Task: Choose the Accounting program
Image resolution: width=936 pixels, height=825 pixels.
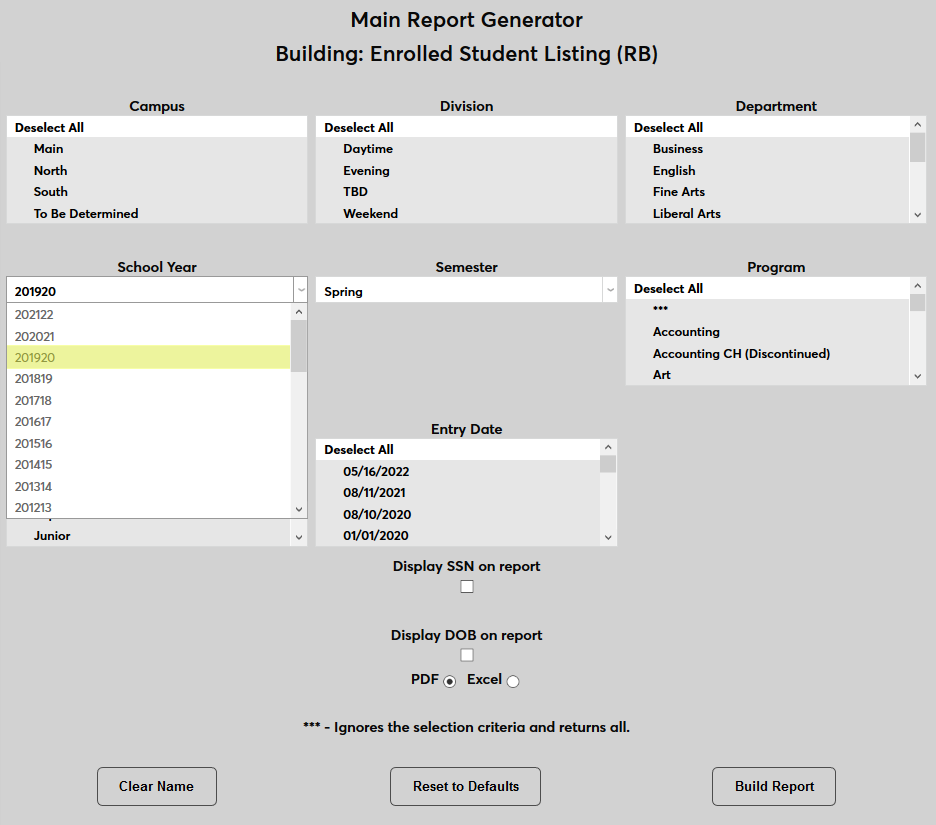Action: coord(686,331)
